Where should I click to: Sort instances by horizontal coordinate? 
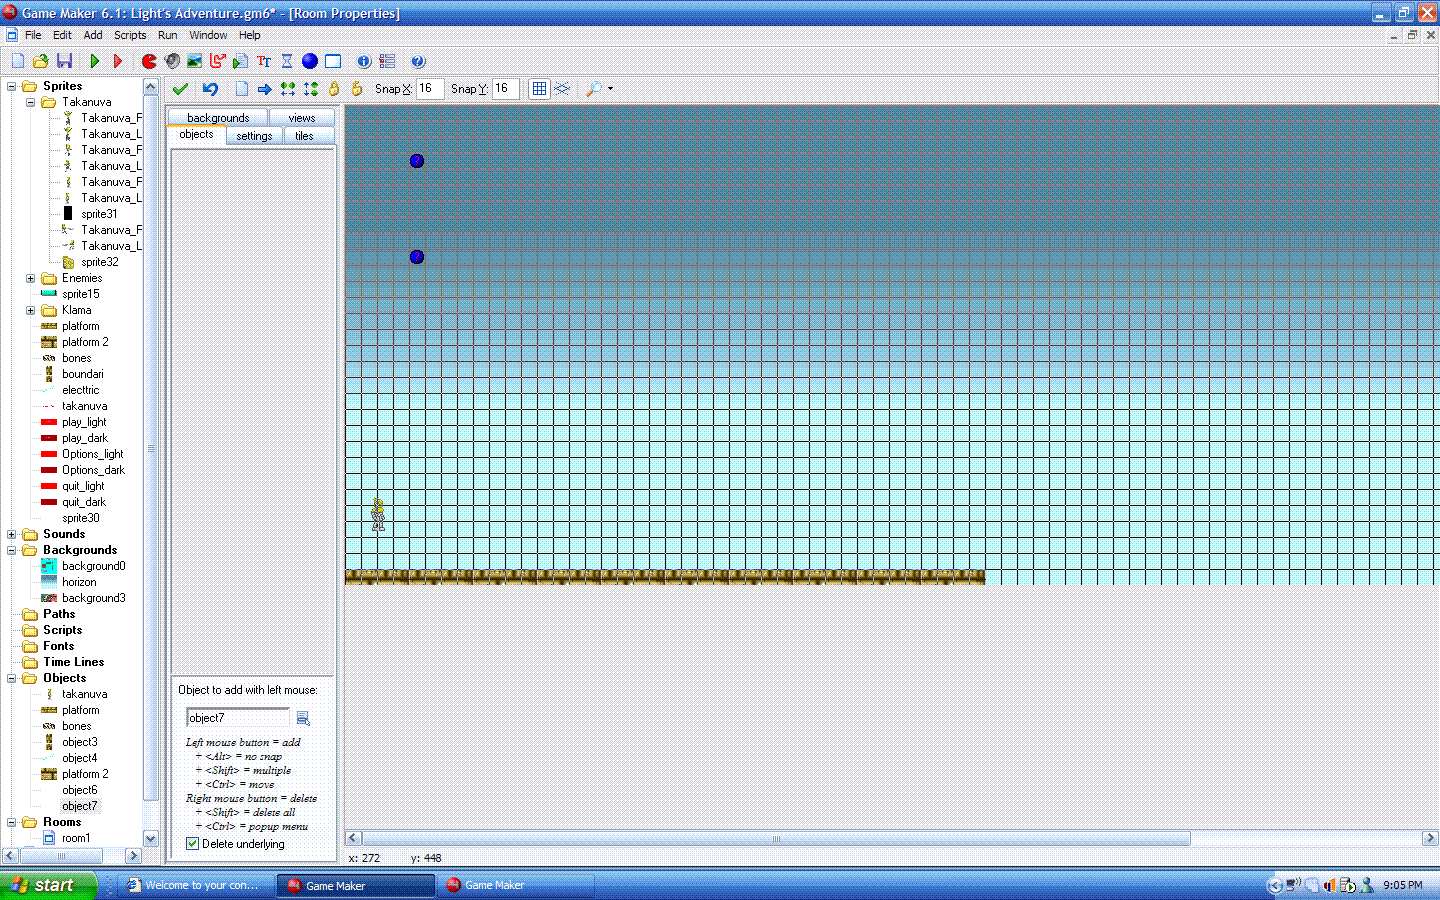(288, 89)
